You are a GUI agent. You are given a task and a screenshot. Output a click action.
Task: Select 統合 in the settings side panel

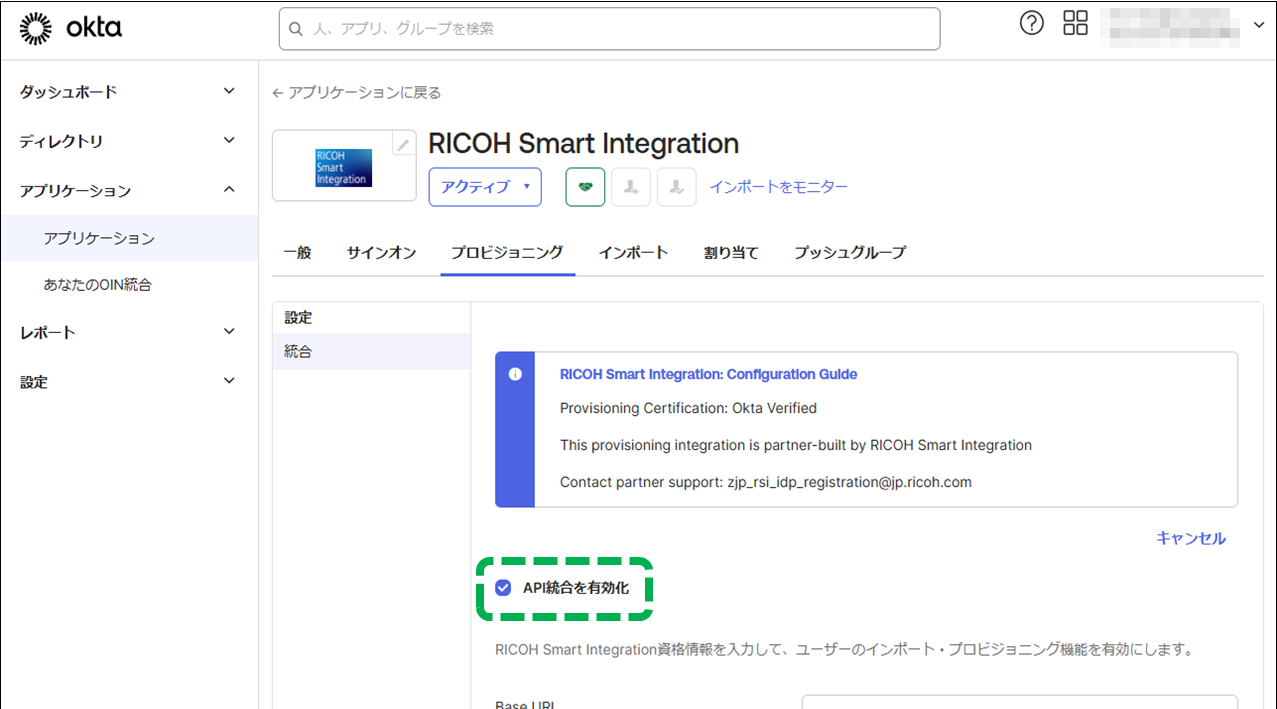(x=371, y=352)
